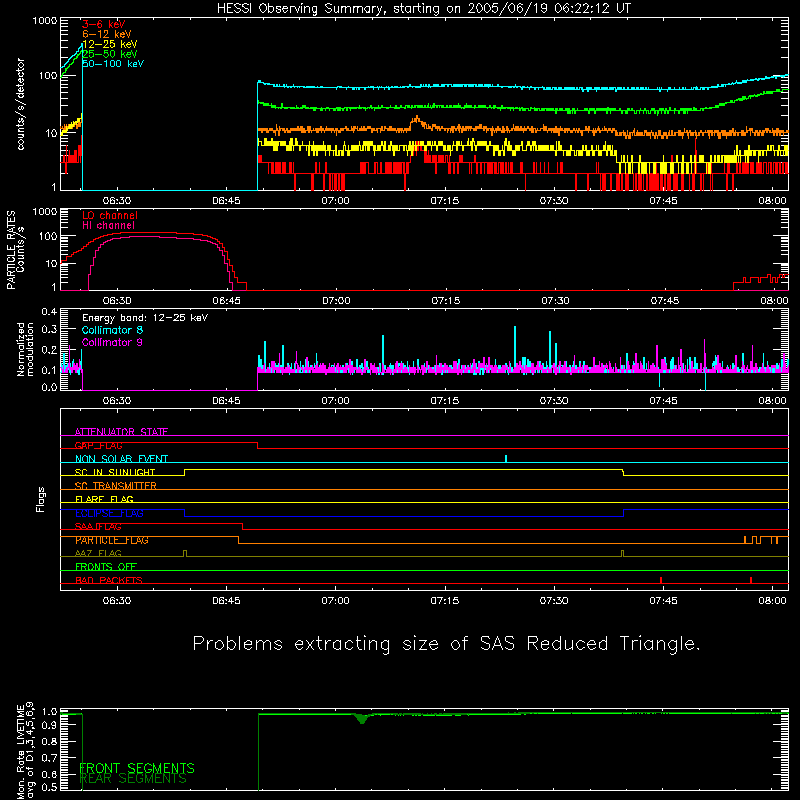Click the 0.7 value on livetime axis
Image resolution: width=800 pixels, height=800 pixels.
click(x=49, y=758)
